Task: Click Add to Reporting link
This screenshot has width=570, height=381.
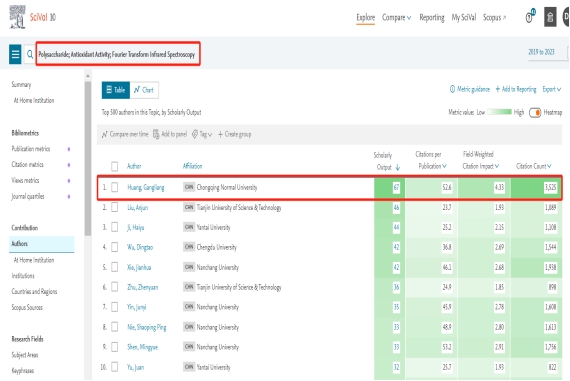Action: pos(516,89)
